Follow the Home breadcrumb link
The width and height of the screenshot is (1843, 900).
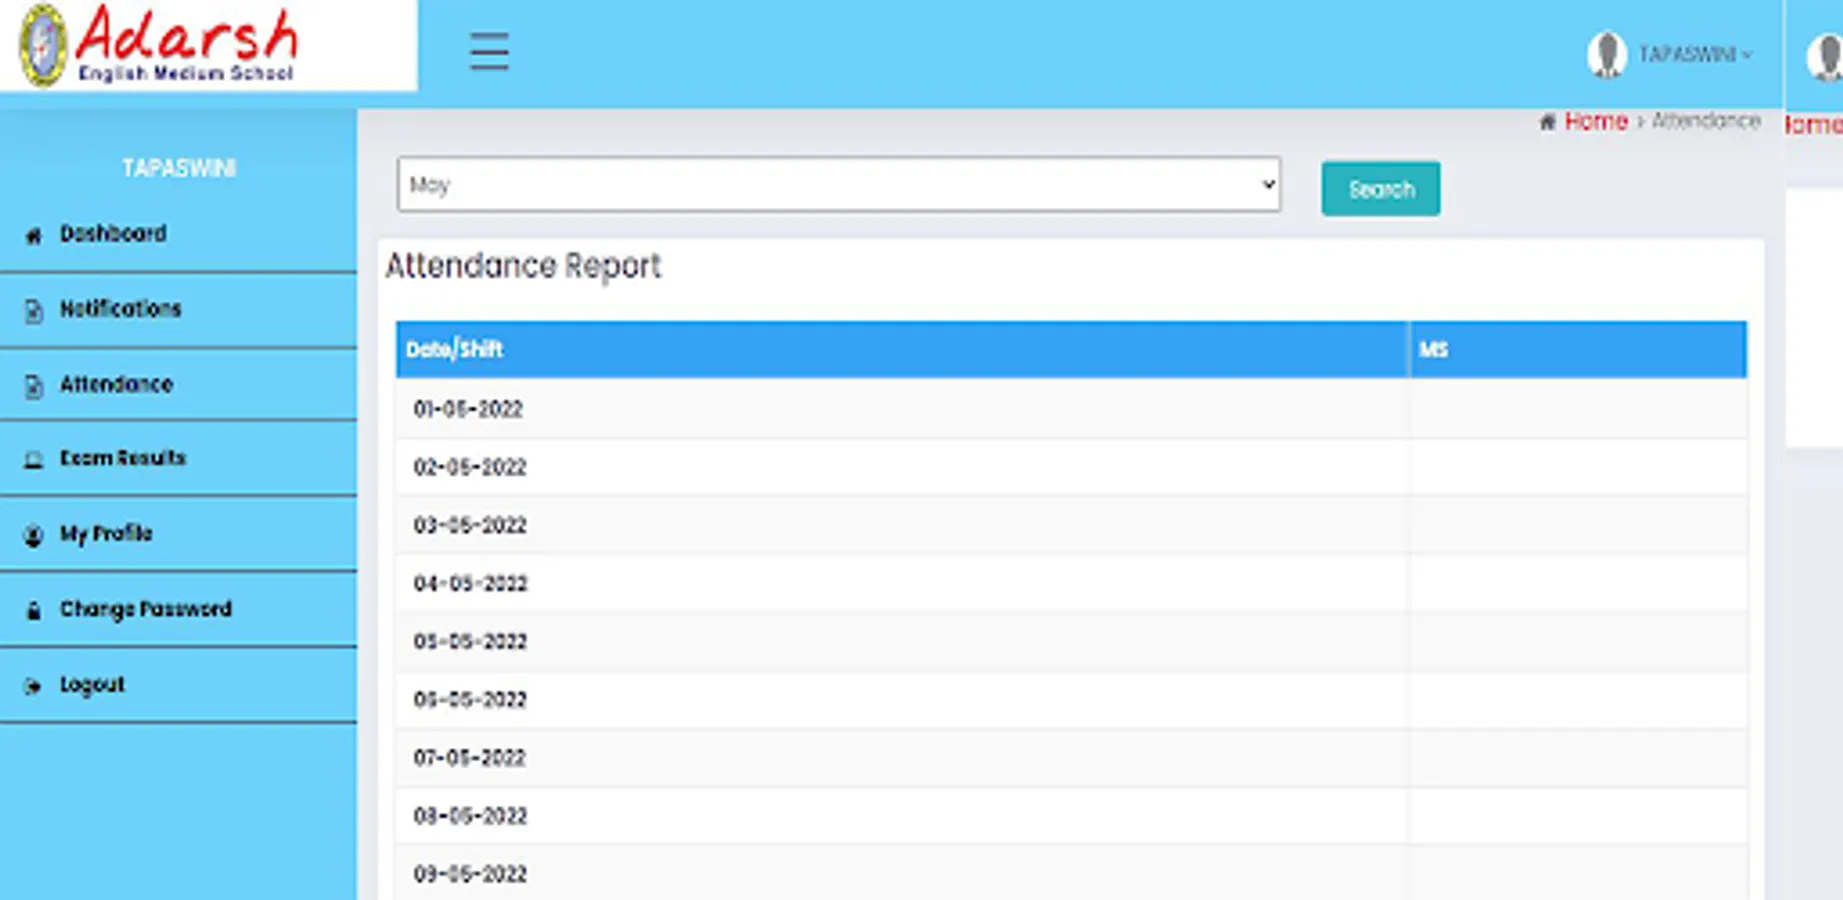[1595, 121]
